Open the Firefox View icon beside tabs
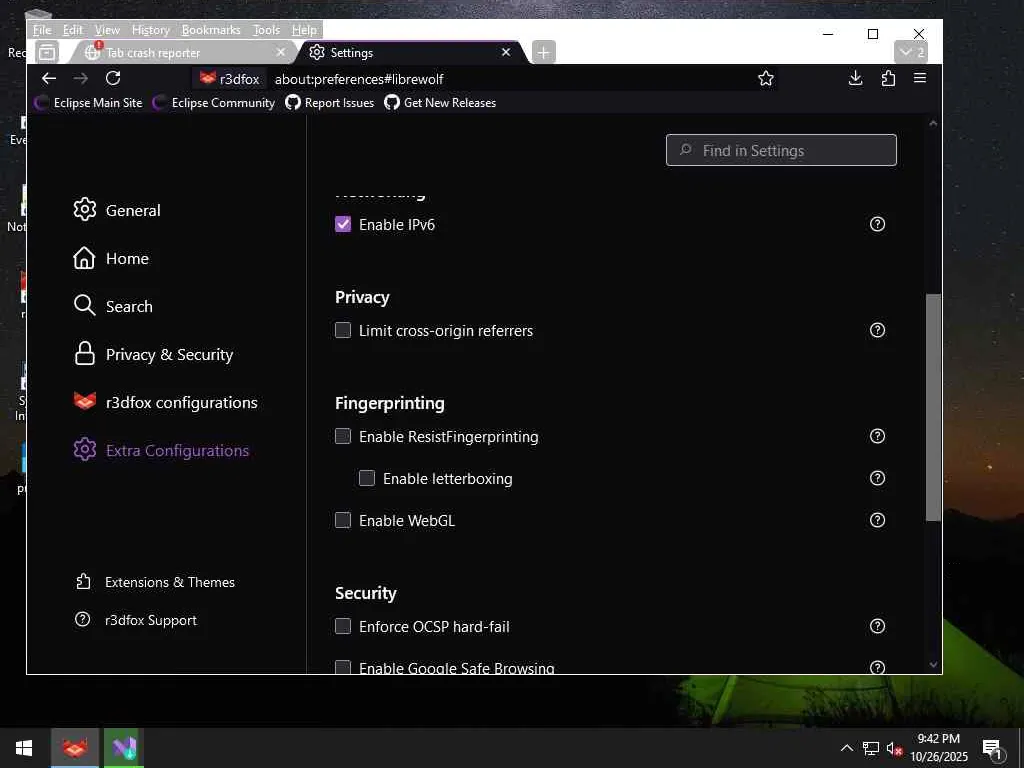This screenshot has width=1024, height=768. 48,52
